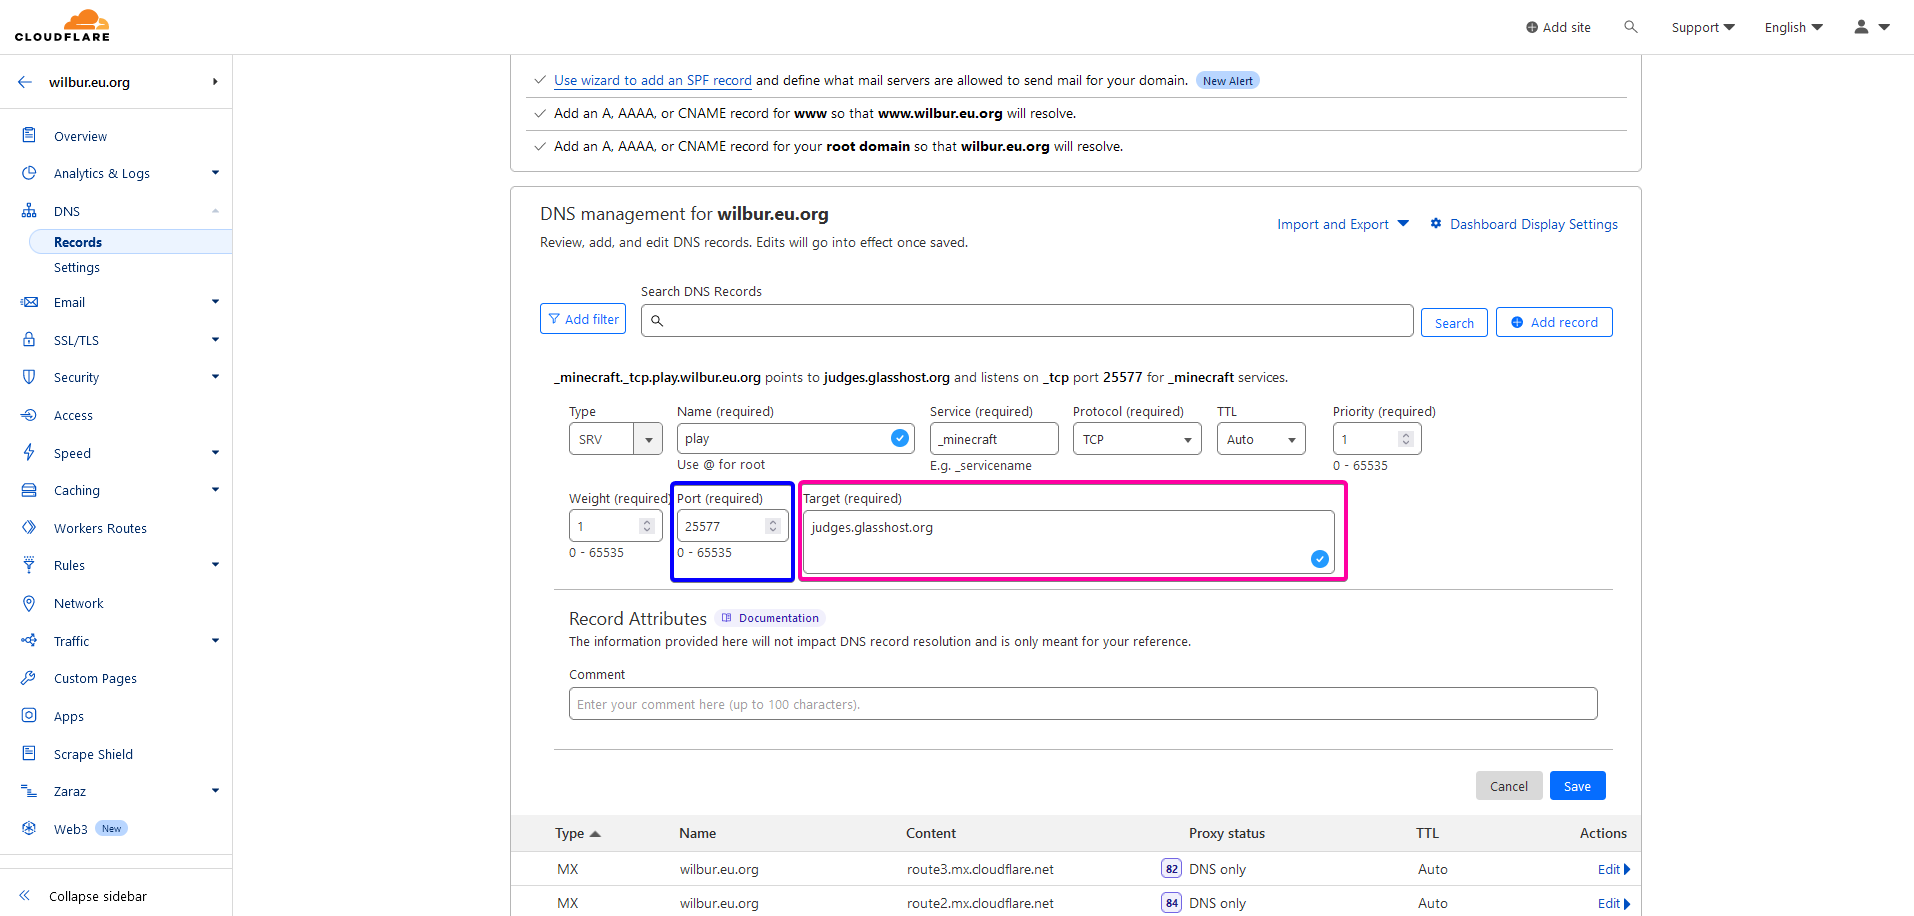Click the Web3 sidebar icon

[x=29, y=828]
